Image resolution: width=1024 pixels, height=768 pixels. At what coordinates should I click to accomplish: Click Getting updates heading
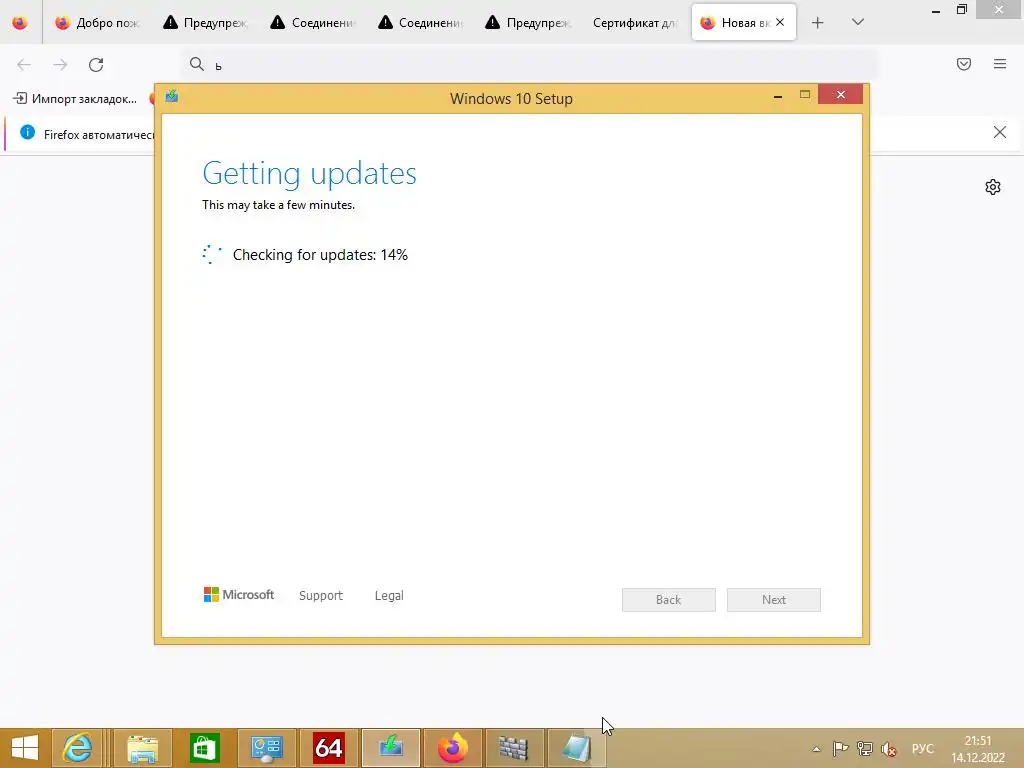coord(310,173)
